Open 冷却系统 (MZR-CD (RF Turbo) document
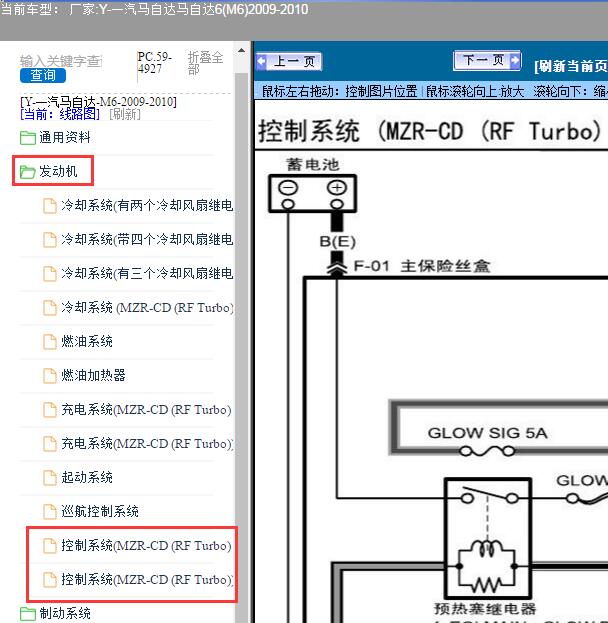Image resolution: width=608 pixels, height=623 pixels. pyautogui.click(x=147, y=308)
